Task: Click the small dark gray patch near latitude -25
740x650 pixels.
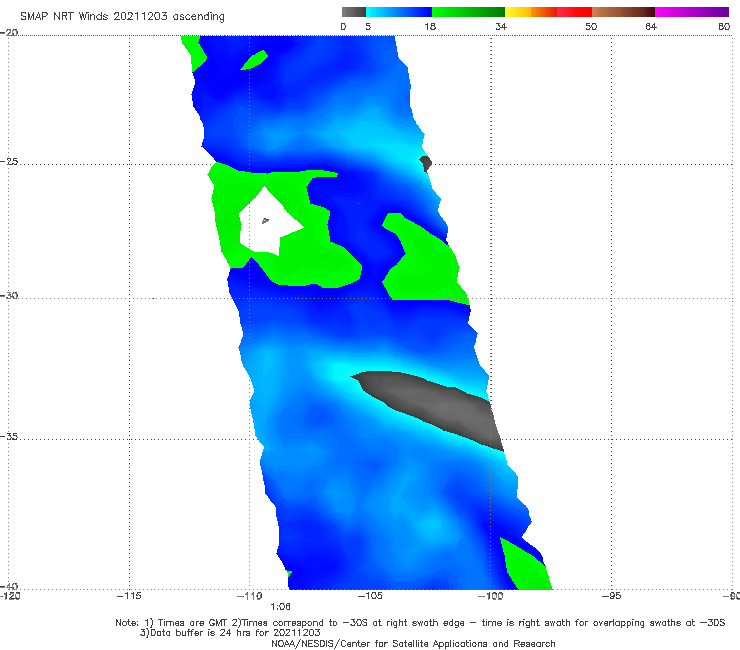Action: point(426,164)
